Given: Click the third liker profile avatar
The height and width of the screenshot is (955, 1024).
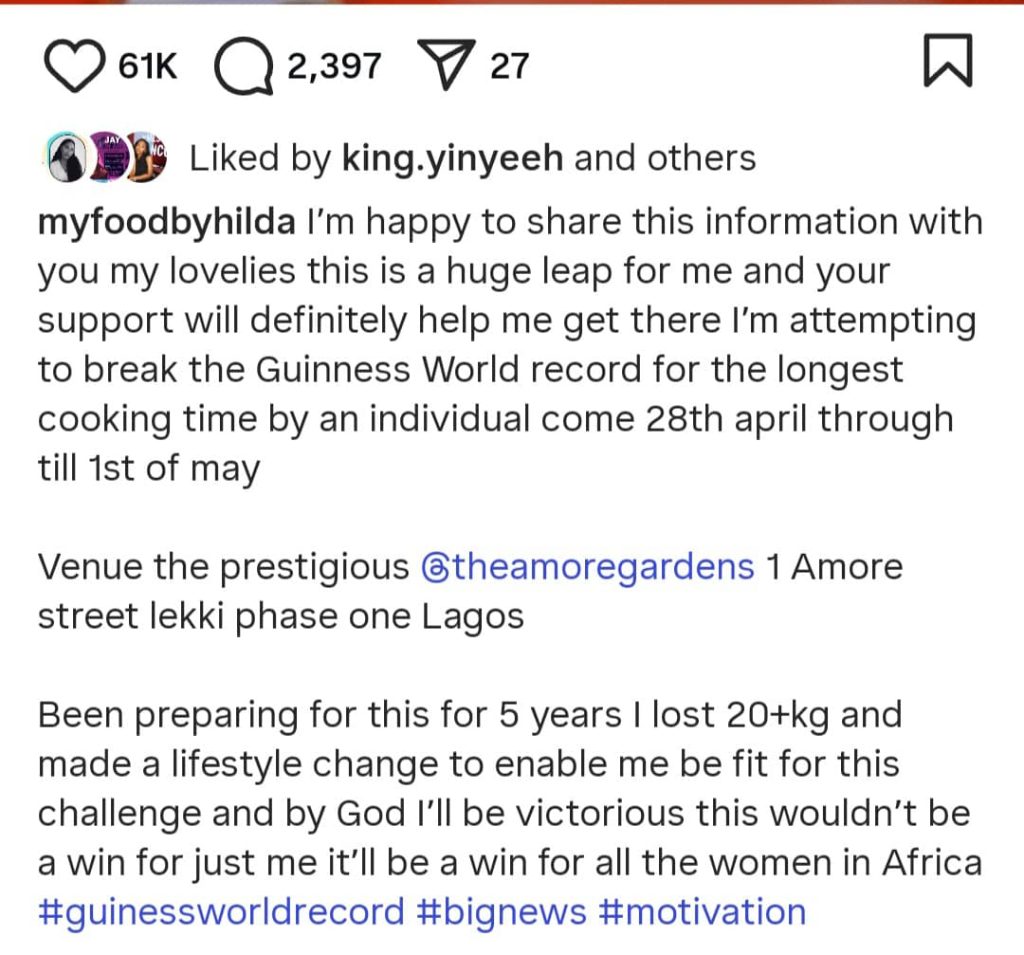Looking at the screenshot, I should pyautogui.click(x=146, y=158).
